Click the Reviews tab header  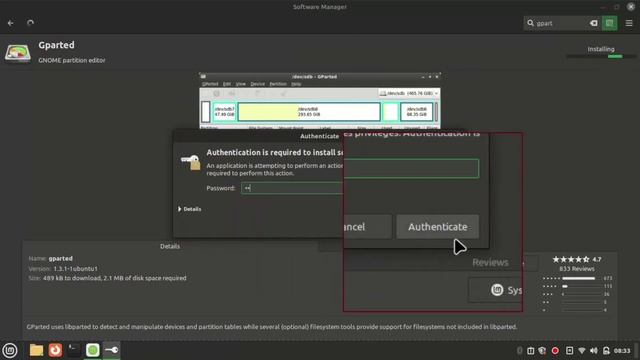tap(490, 262)
